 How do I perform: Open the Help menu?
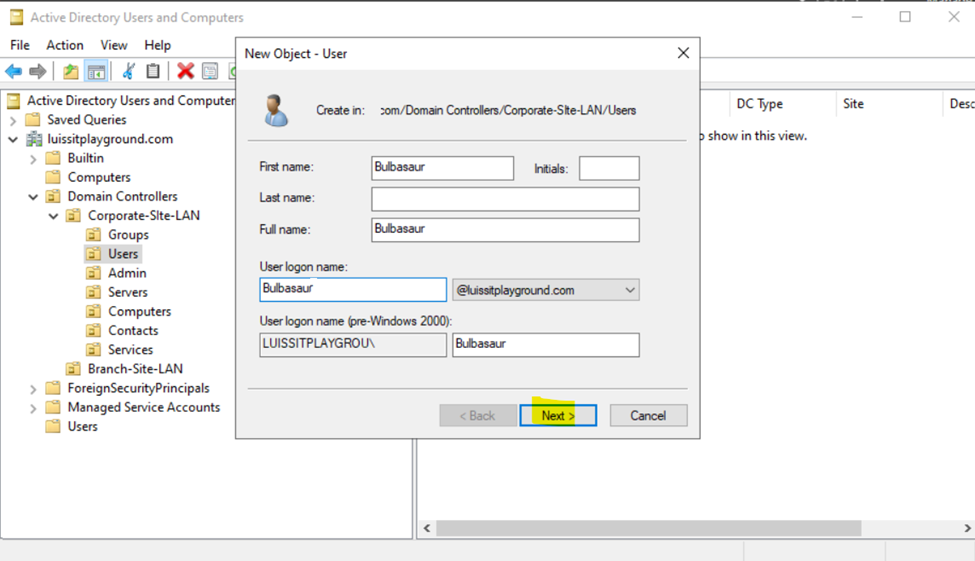click(157, 45)
